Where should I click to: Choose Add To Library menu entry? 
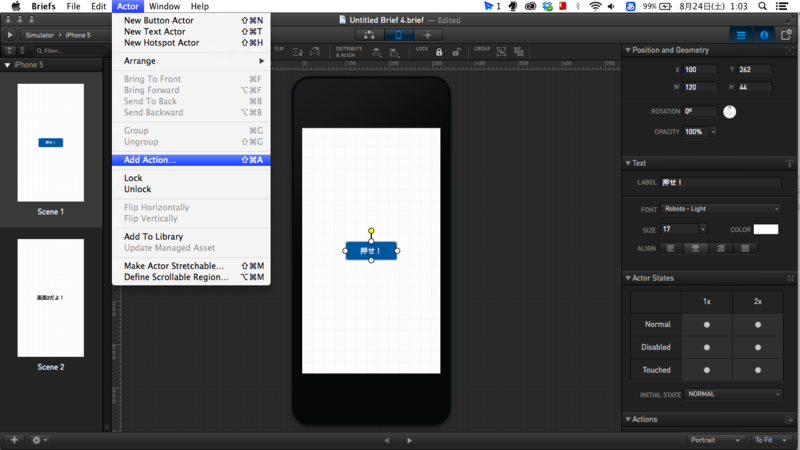[191, 237]
